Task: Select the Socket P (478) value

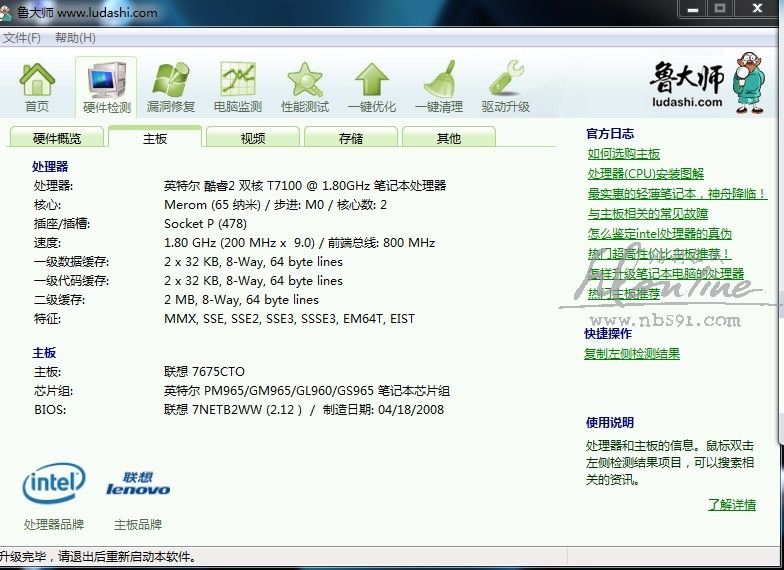Action: pos(205,224)
